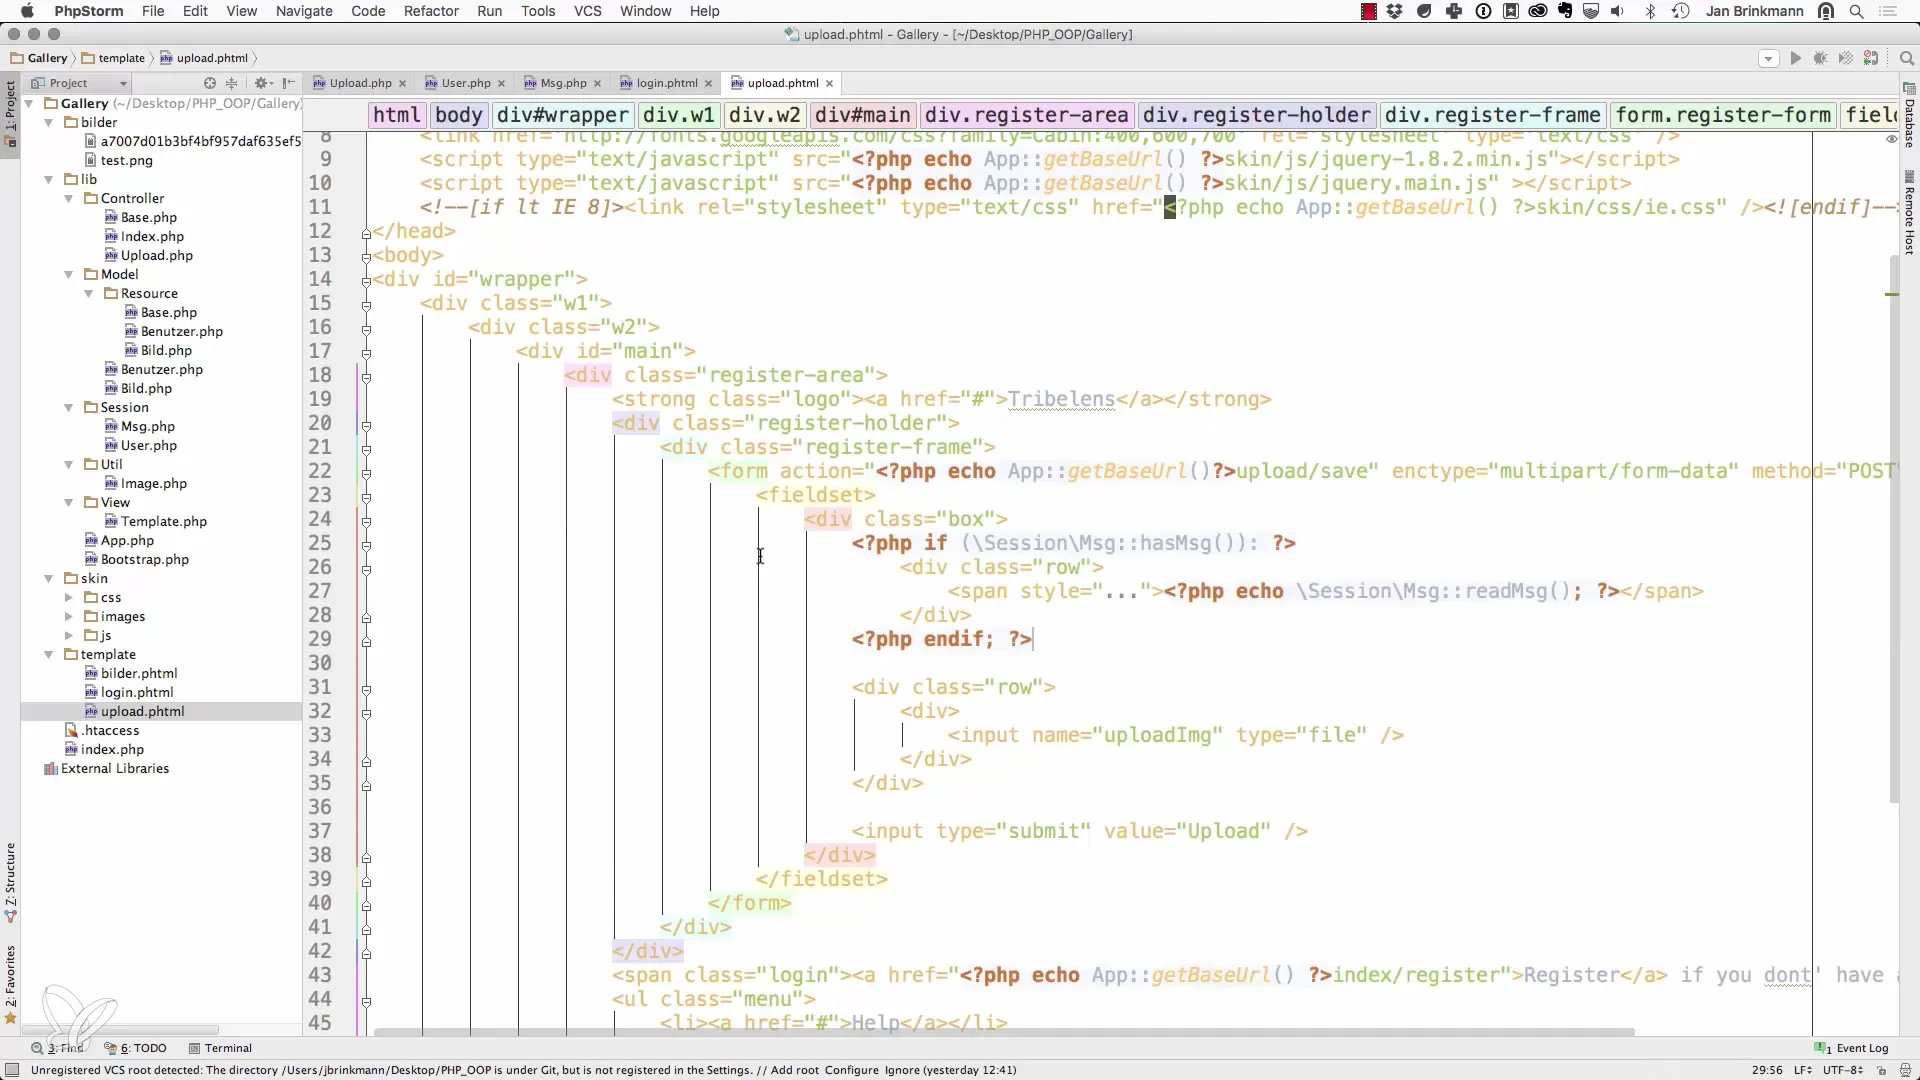Toggle the listen for PHP debug connections icon
The height and width of the screenshot is (1080, 1920).
1871,58
